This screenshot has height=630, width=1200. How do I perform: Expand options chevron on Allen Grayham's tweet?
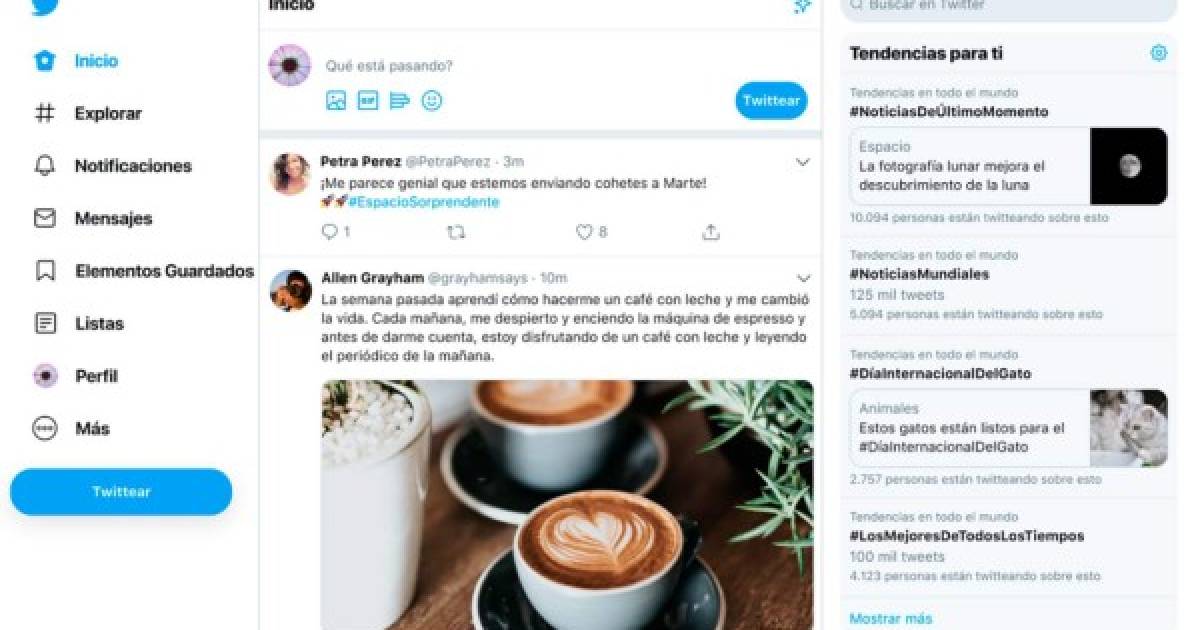pos(803,278)
